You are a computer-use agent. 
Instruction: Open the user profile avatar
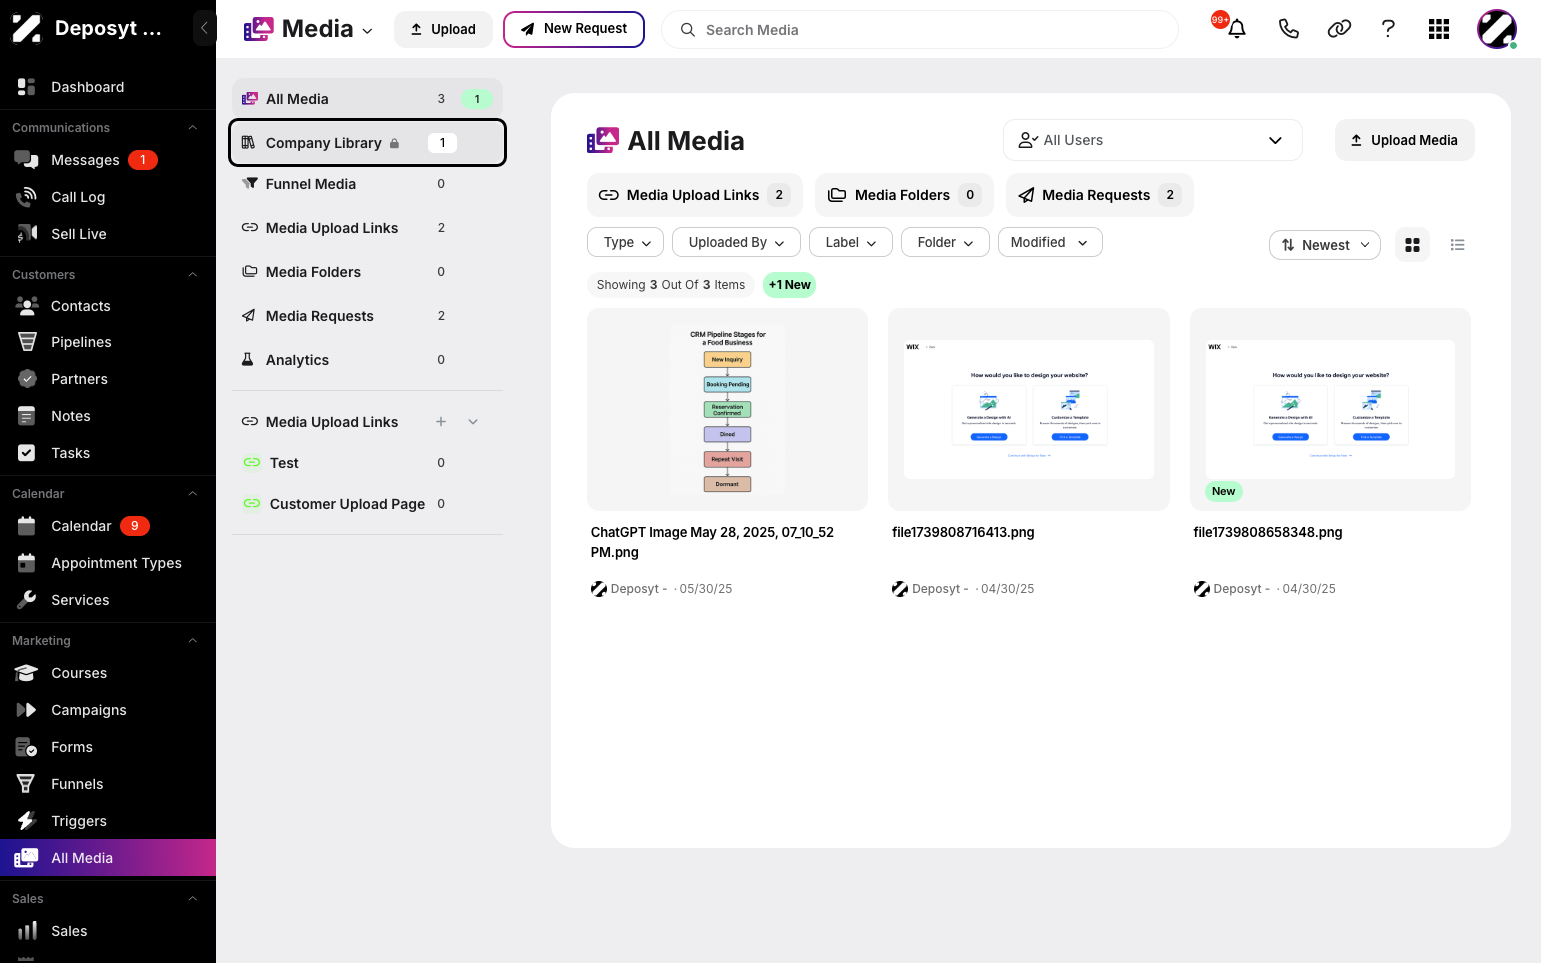(1497, 29)
